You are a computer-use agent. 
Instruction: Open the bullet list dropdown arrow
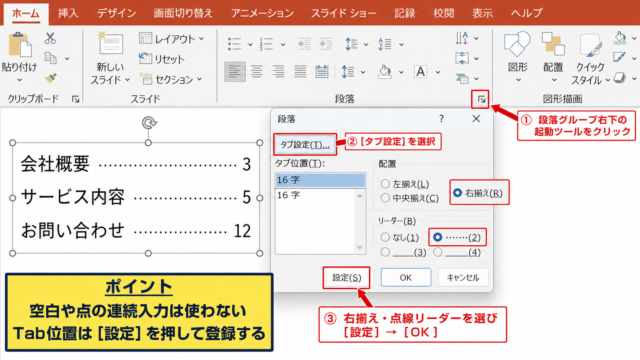[250, 44]
